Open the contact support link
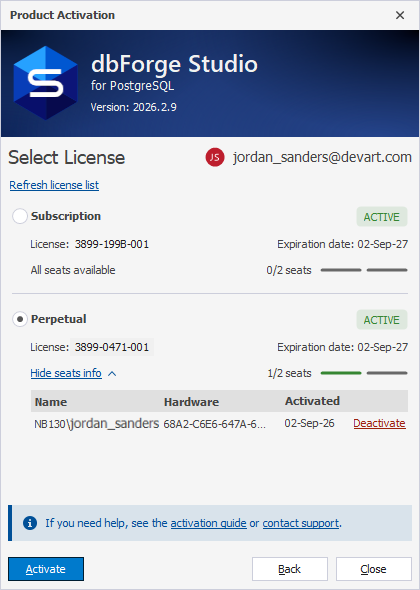The height and width of the screenshot is (590, 420). (x=301, y=523)
